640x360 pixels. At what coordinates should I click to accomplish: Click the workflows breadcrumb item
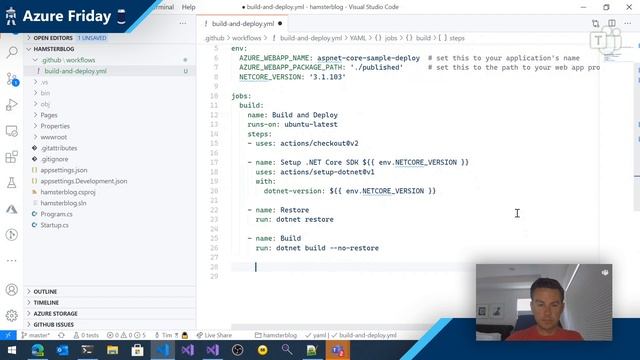click(x=247, y=38)
